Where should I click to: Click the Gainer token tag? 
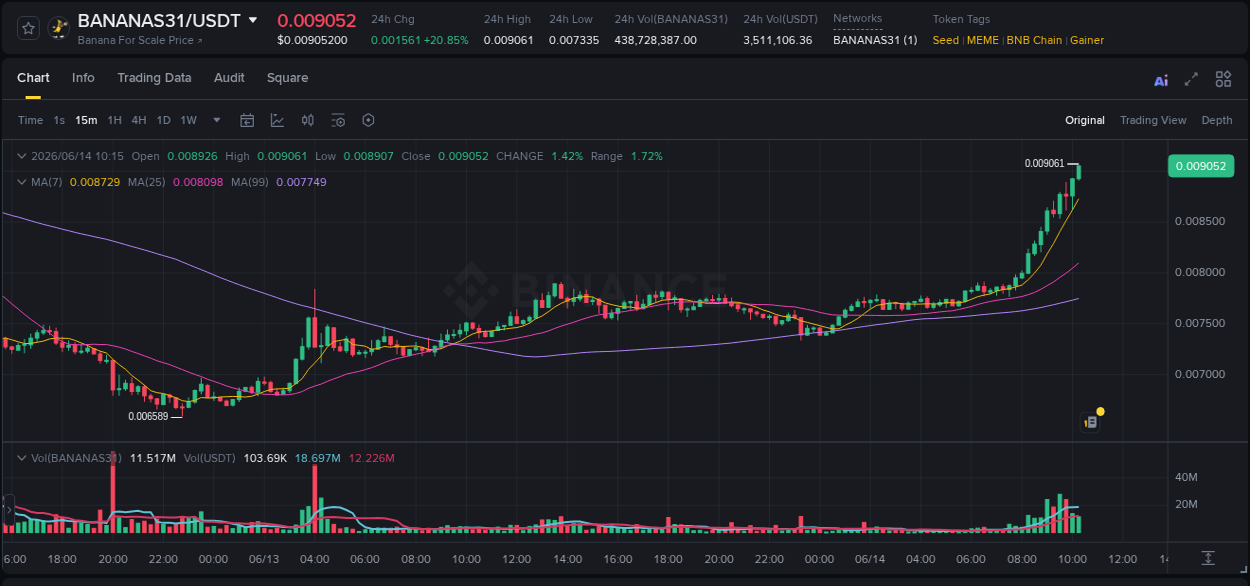[1087, 40]
